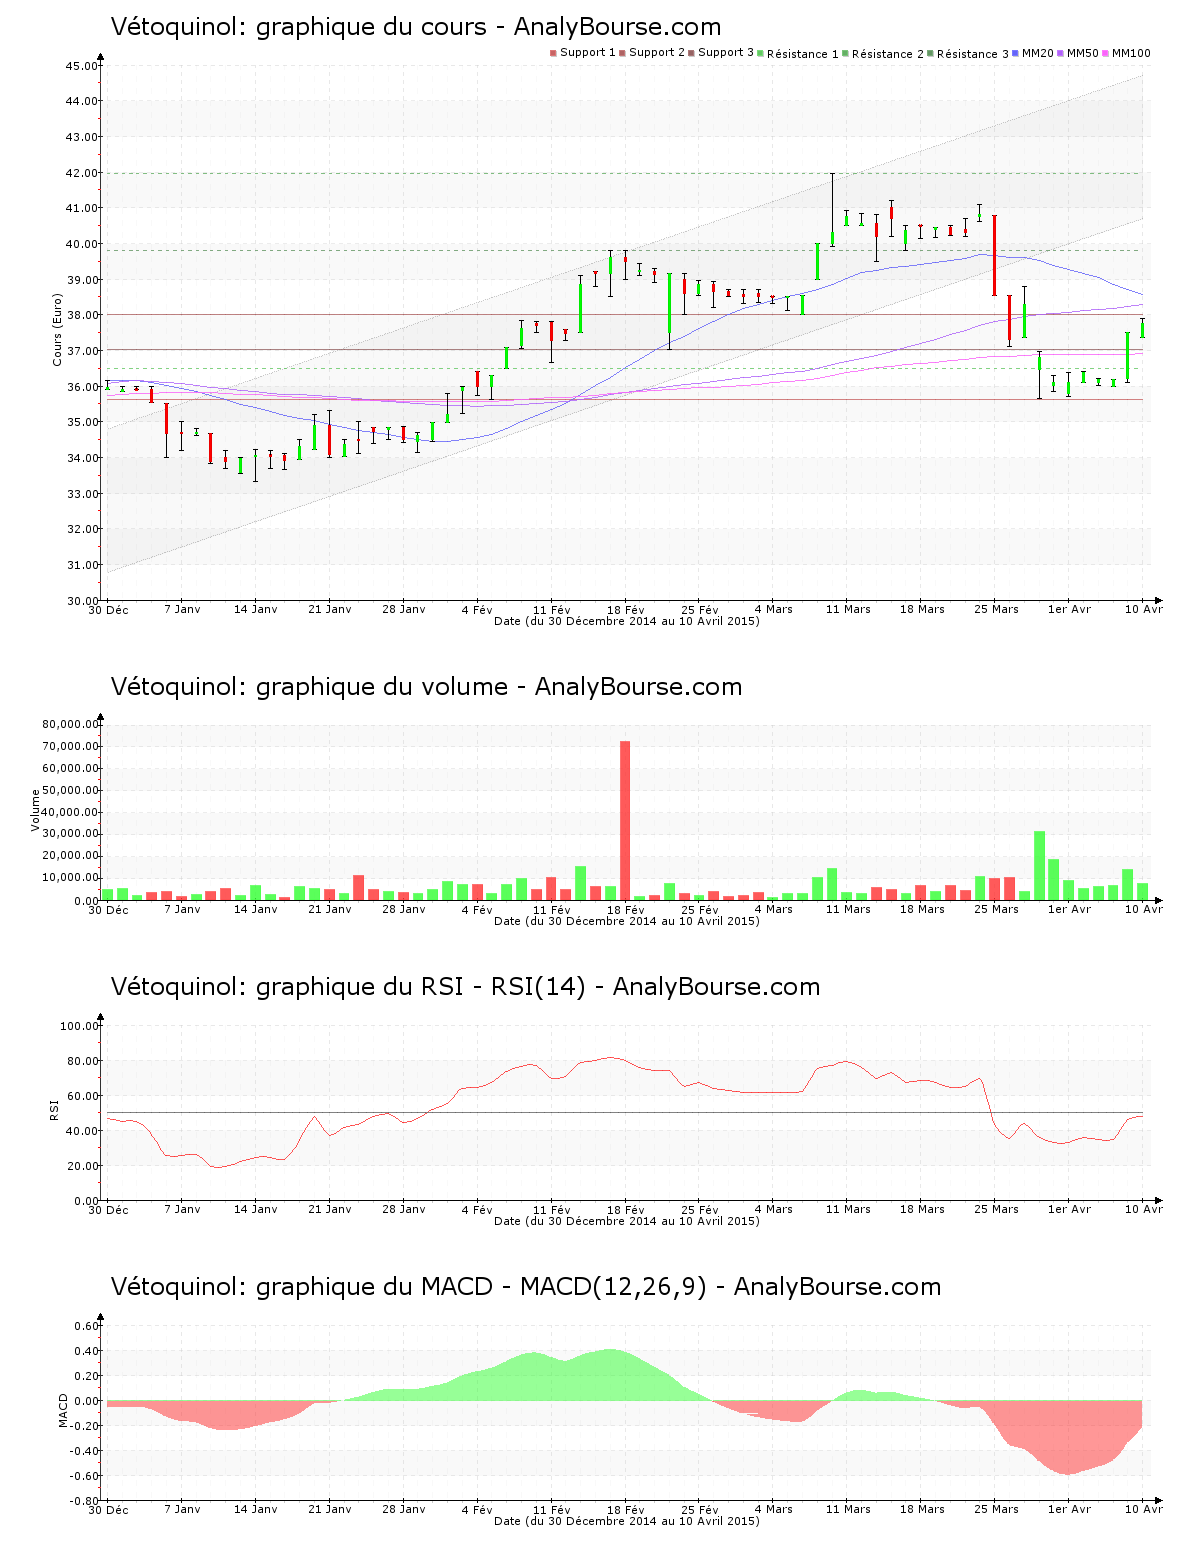Image resolution: width=1200 pixels, height=1550 pixels.
Task: Click the MM100 legend entry
Action: point(1126,53)
